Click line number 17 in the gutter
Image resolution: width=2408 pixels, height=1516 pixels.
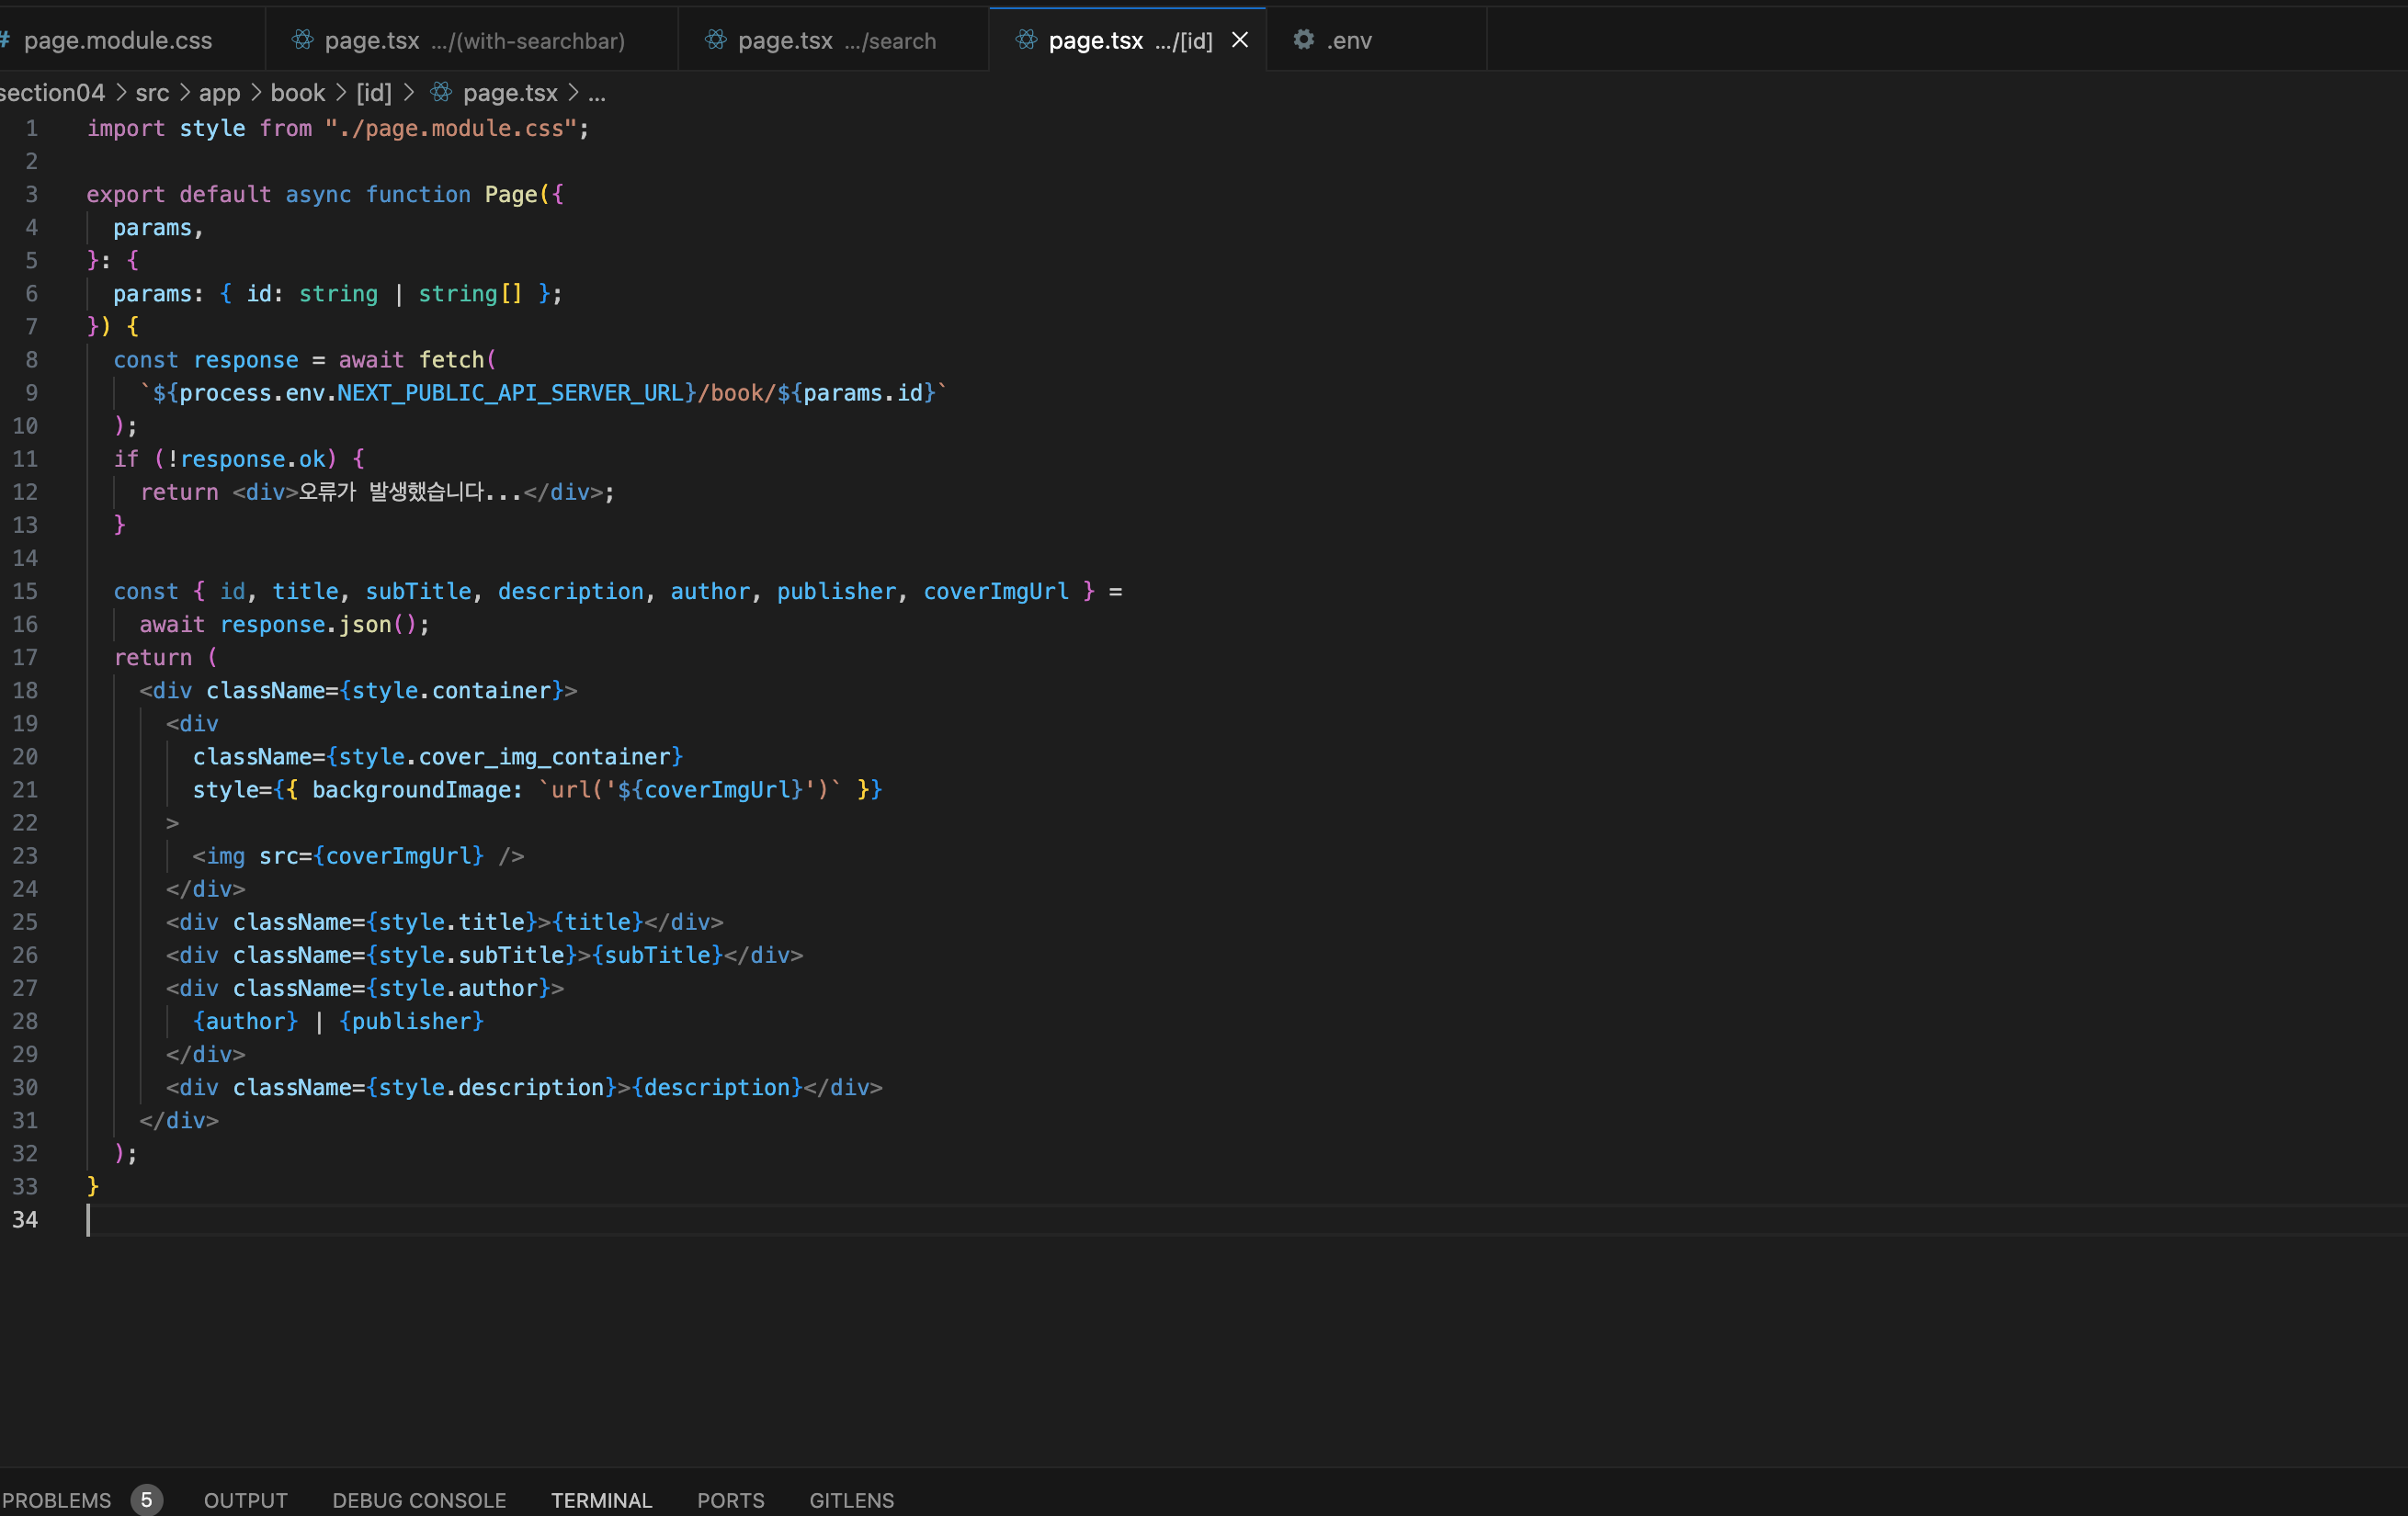coord(25,657)
